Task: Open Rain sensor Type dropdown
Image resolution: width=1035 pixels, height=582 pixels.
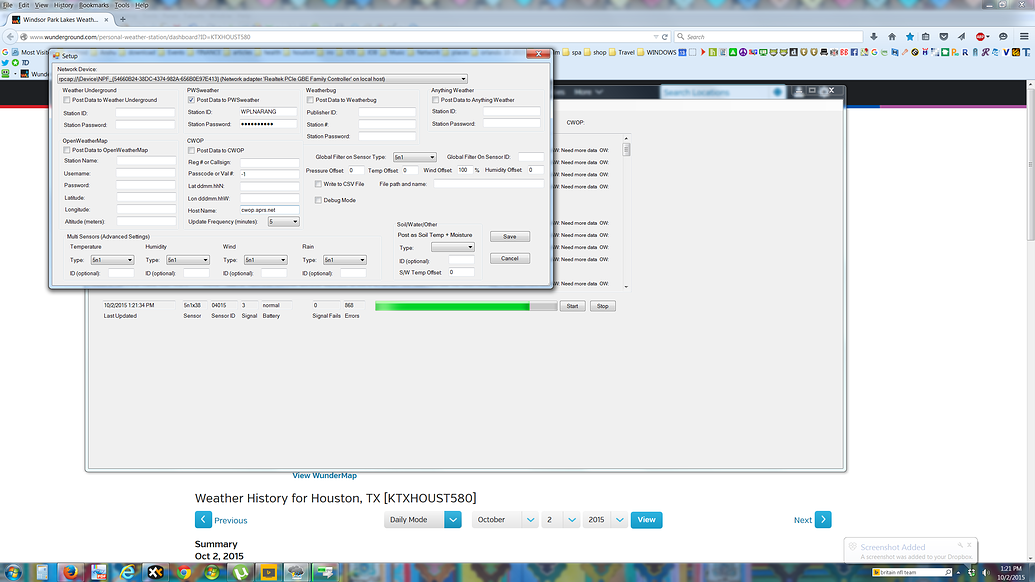Action: tap(345, 260)
